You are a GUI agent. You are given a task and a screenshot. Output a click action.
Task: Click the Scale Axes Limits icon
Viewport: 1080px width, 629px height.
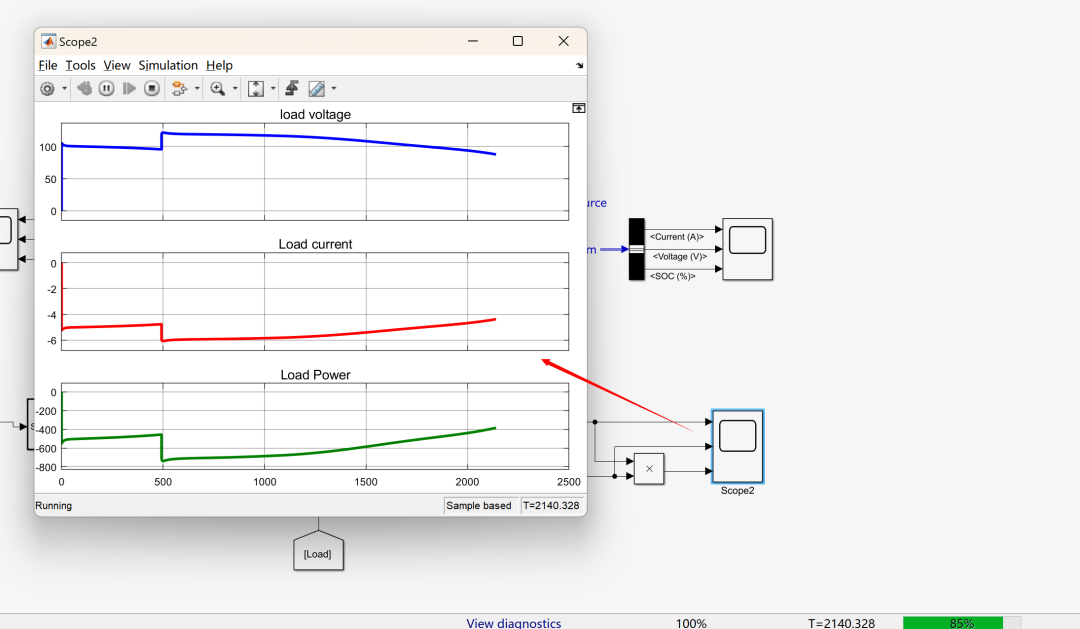255,89
